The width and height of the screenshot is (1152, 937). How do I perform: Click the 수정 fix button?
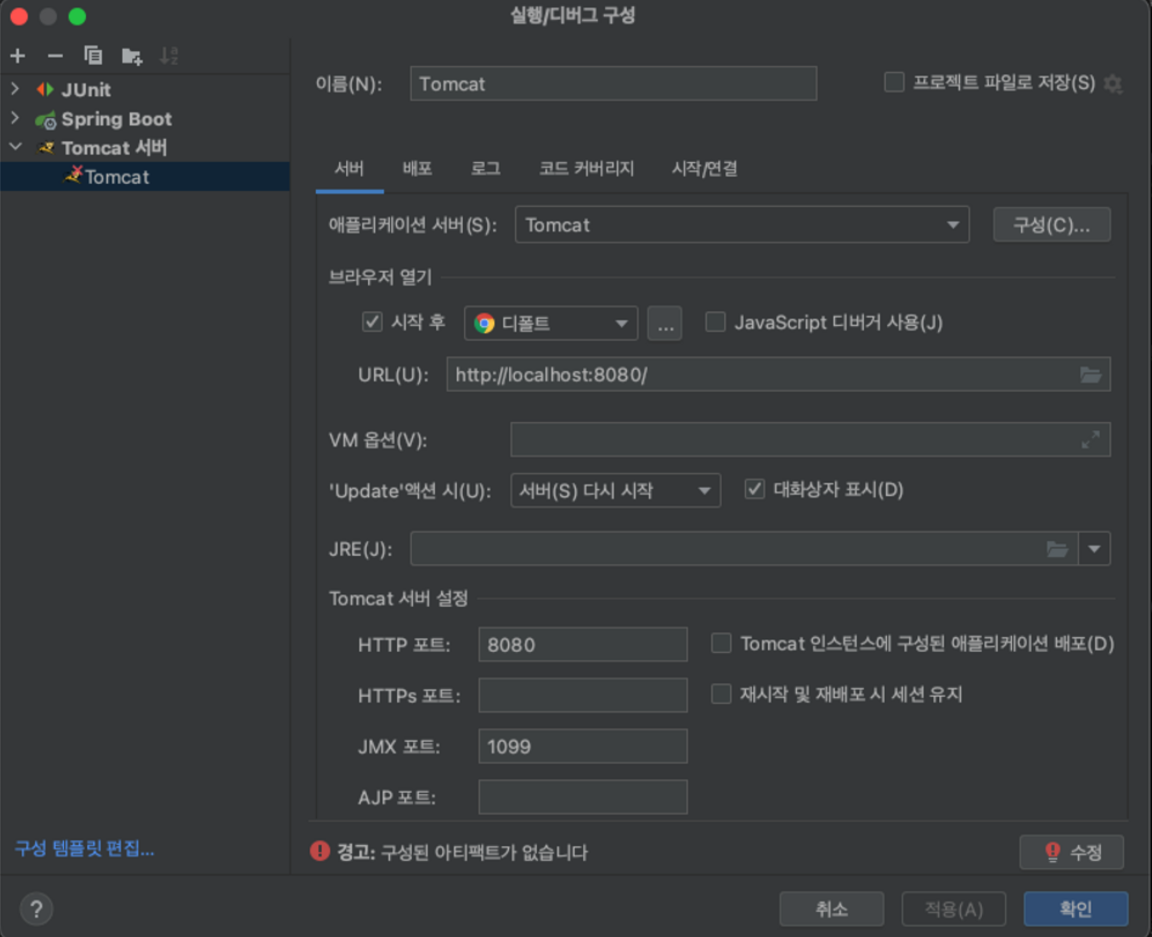click(1071, 852)
